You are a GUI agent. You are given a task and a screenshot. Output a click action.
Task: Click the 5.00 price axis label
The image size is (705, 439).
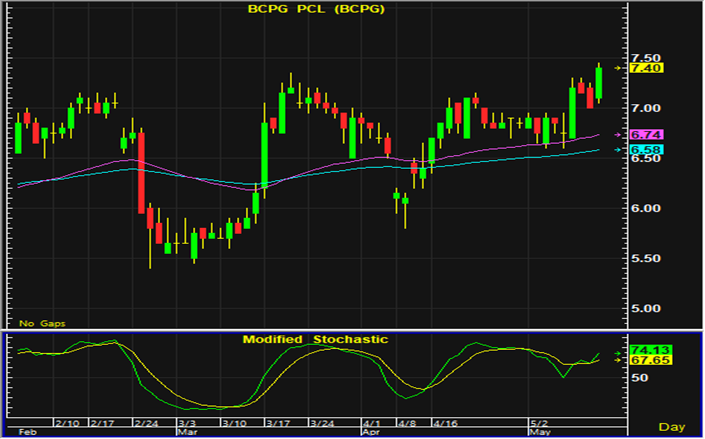pyautogui.click(x=646, y=309)
